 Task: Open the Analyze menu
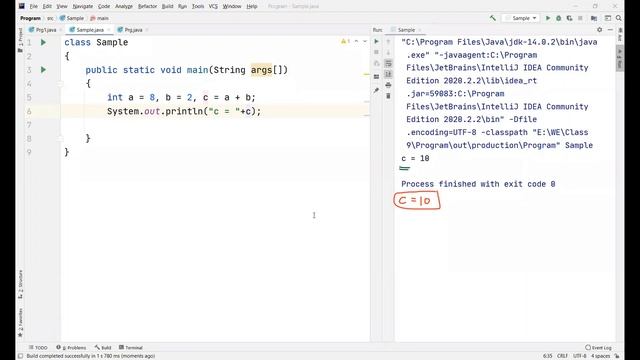[x=124, y=7]
